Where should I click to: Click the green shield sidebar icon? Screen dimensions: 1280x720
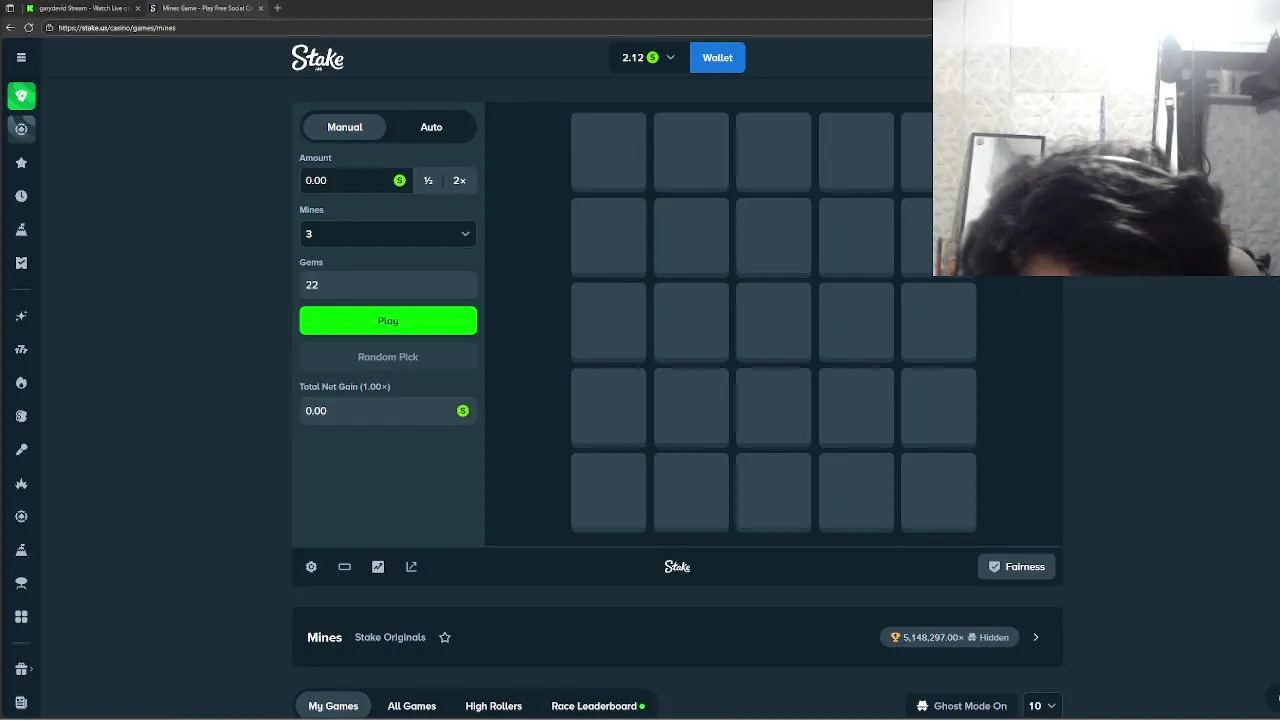(21, 96)
